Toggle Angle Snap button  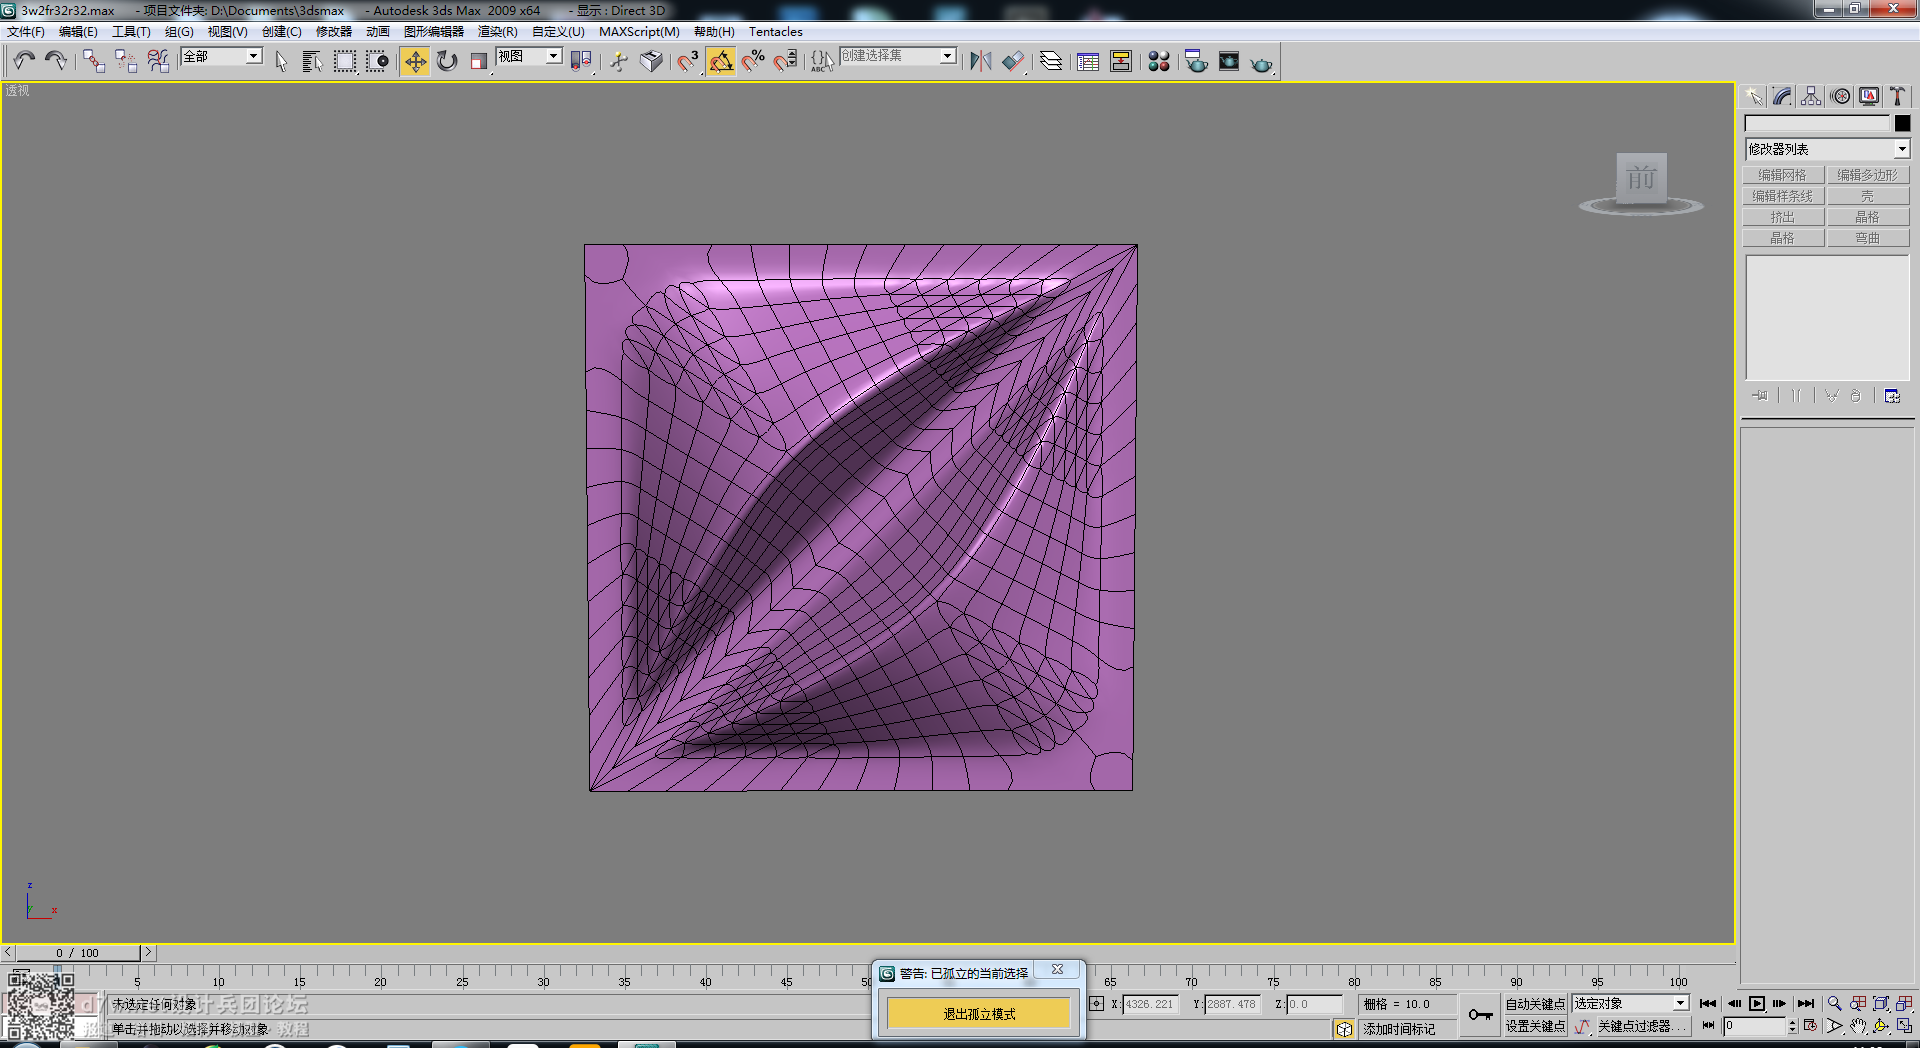[x=721, y=61]
